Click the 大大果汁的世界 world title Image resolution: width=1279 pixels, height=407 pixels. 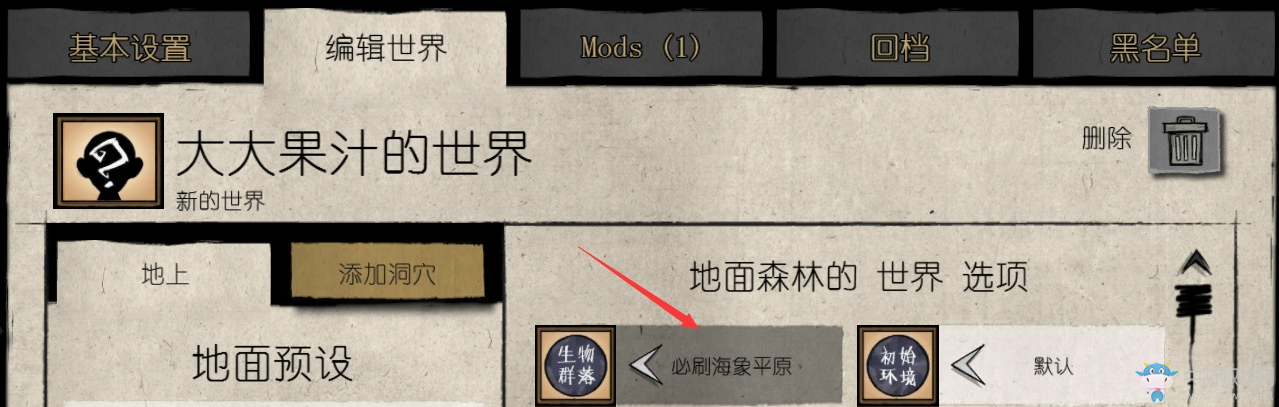click(353, 155)
